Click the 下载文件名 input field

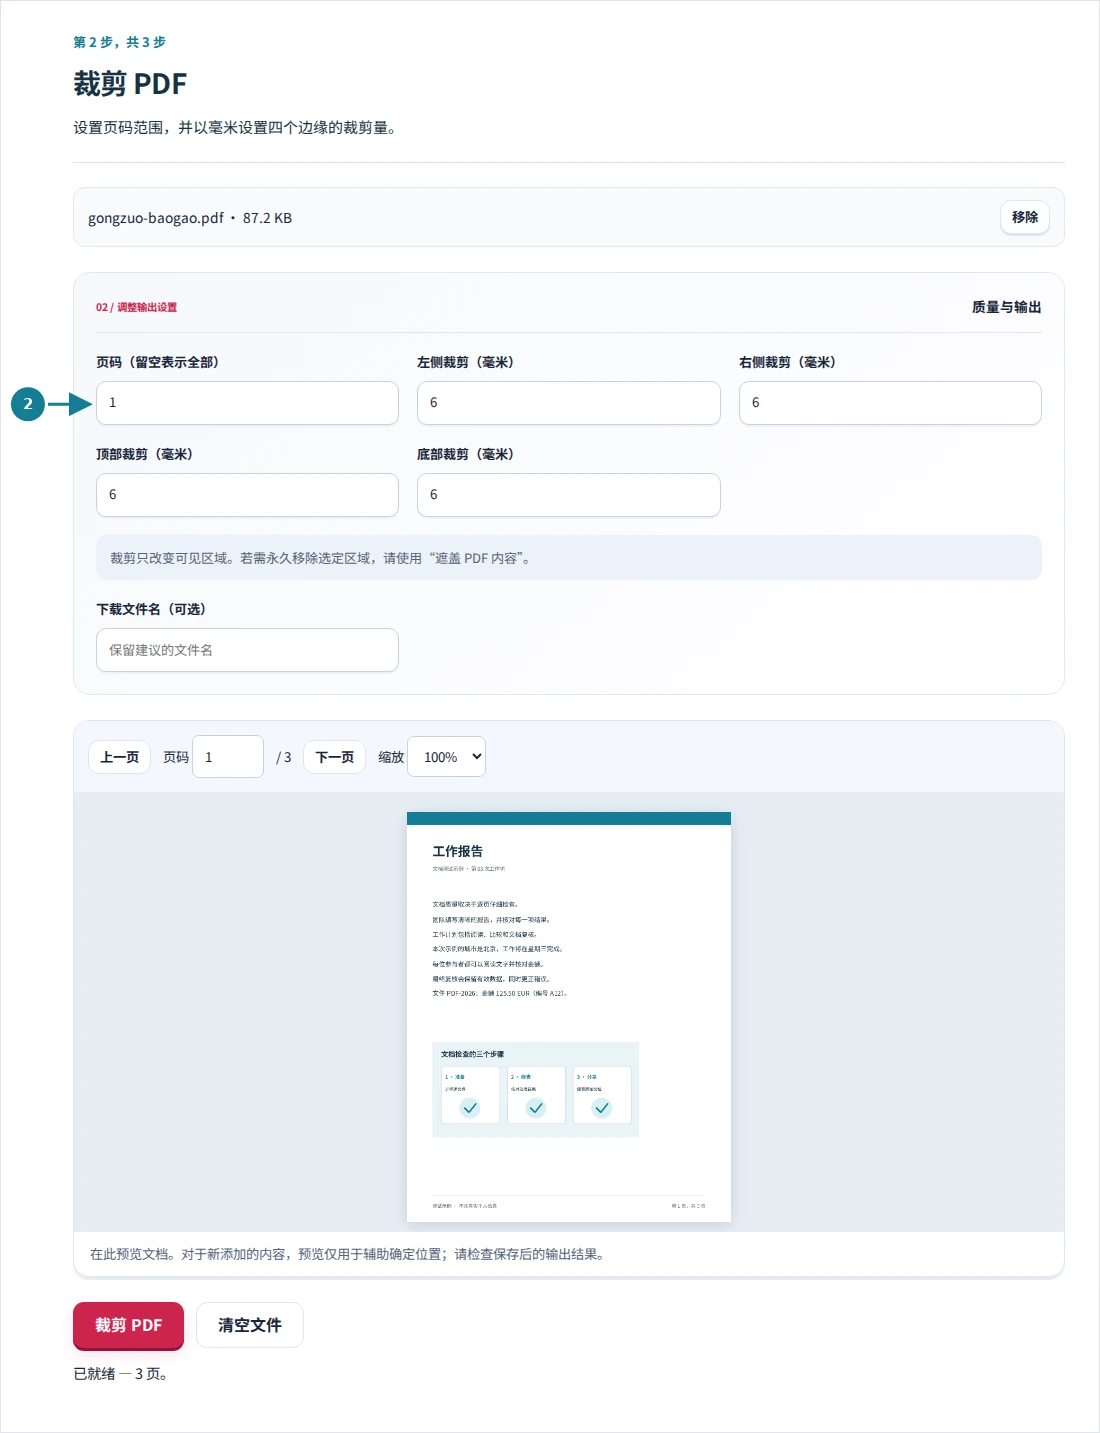247,650
